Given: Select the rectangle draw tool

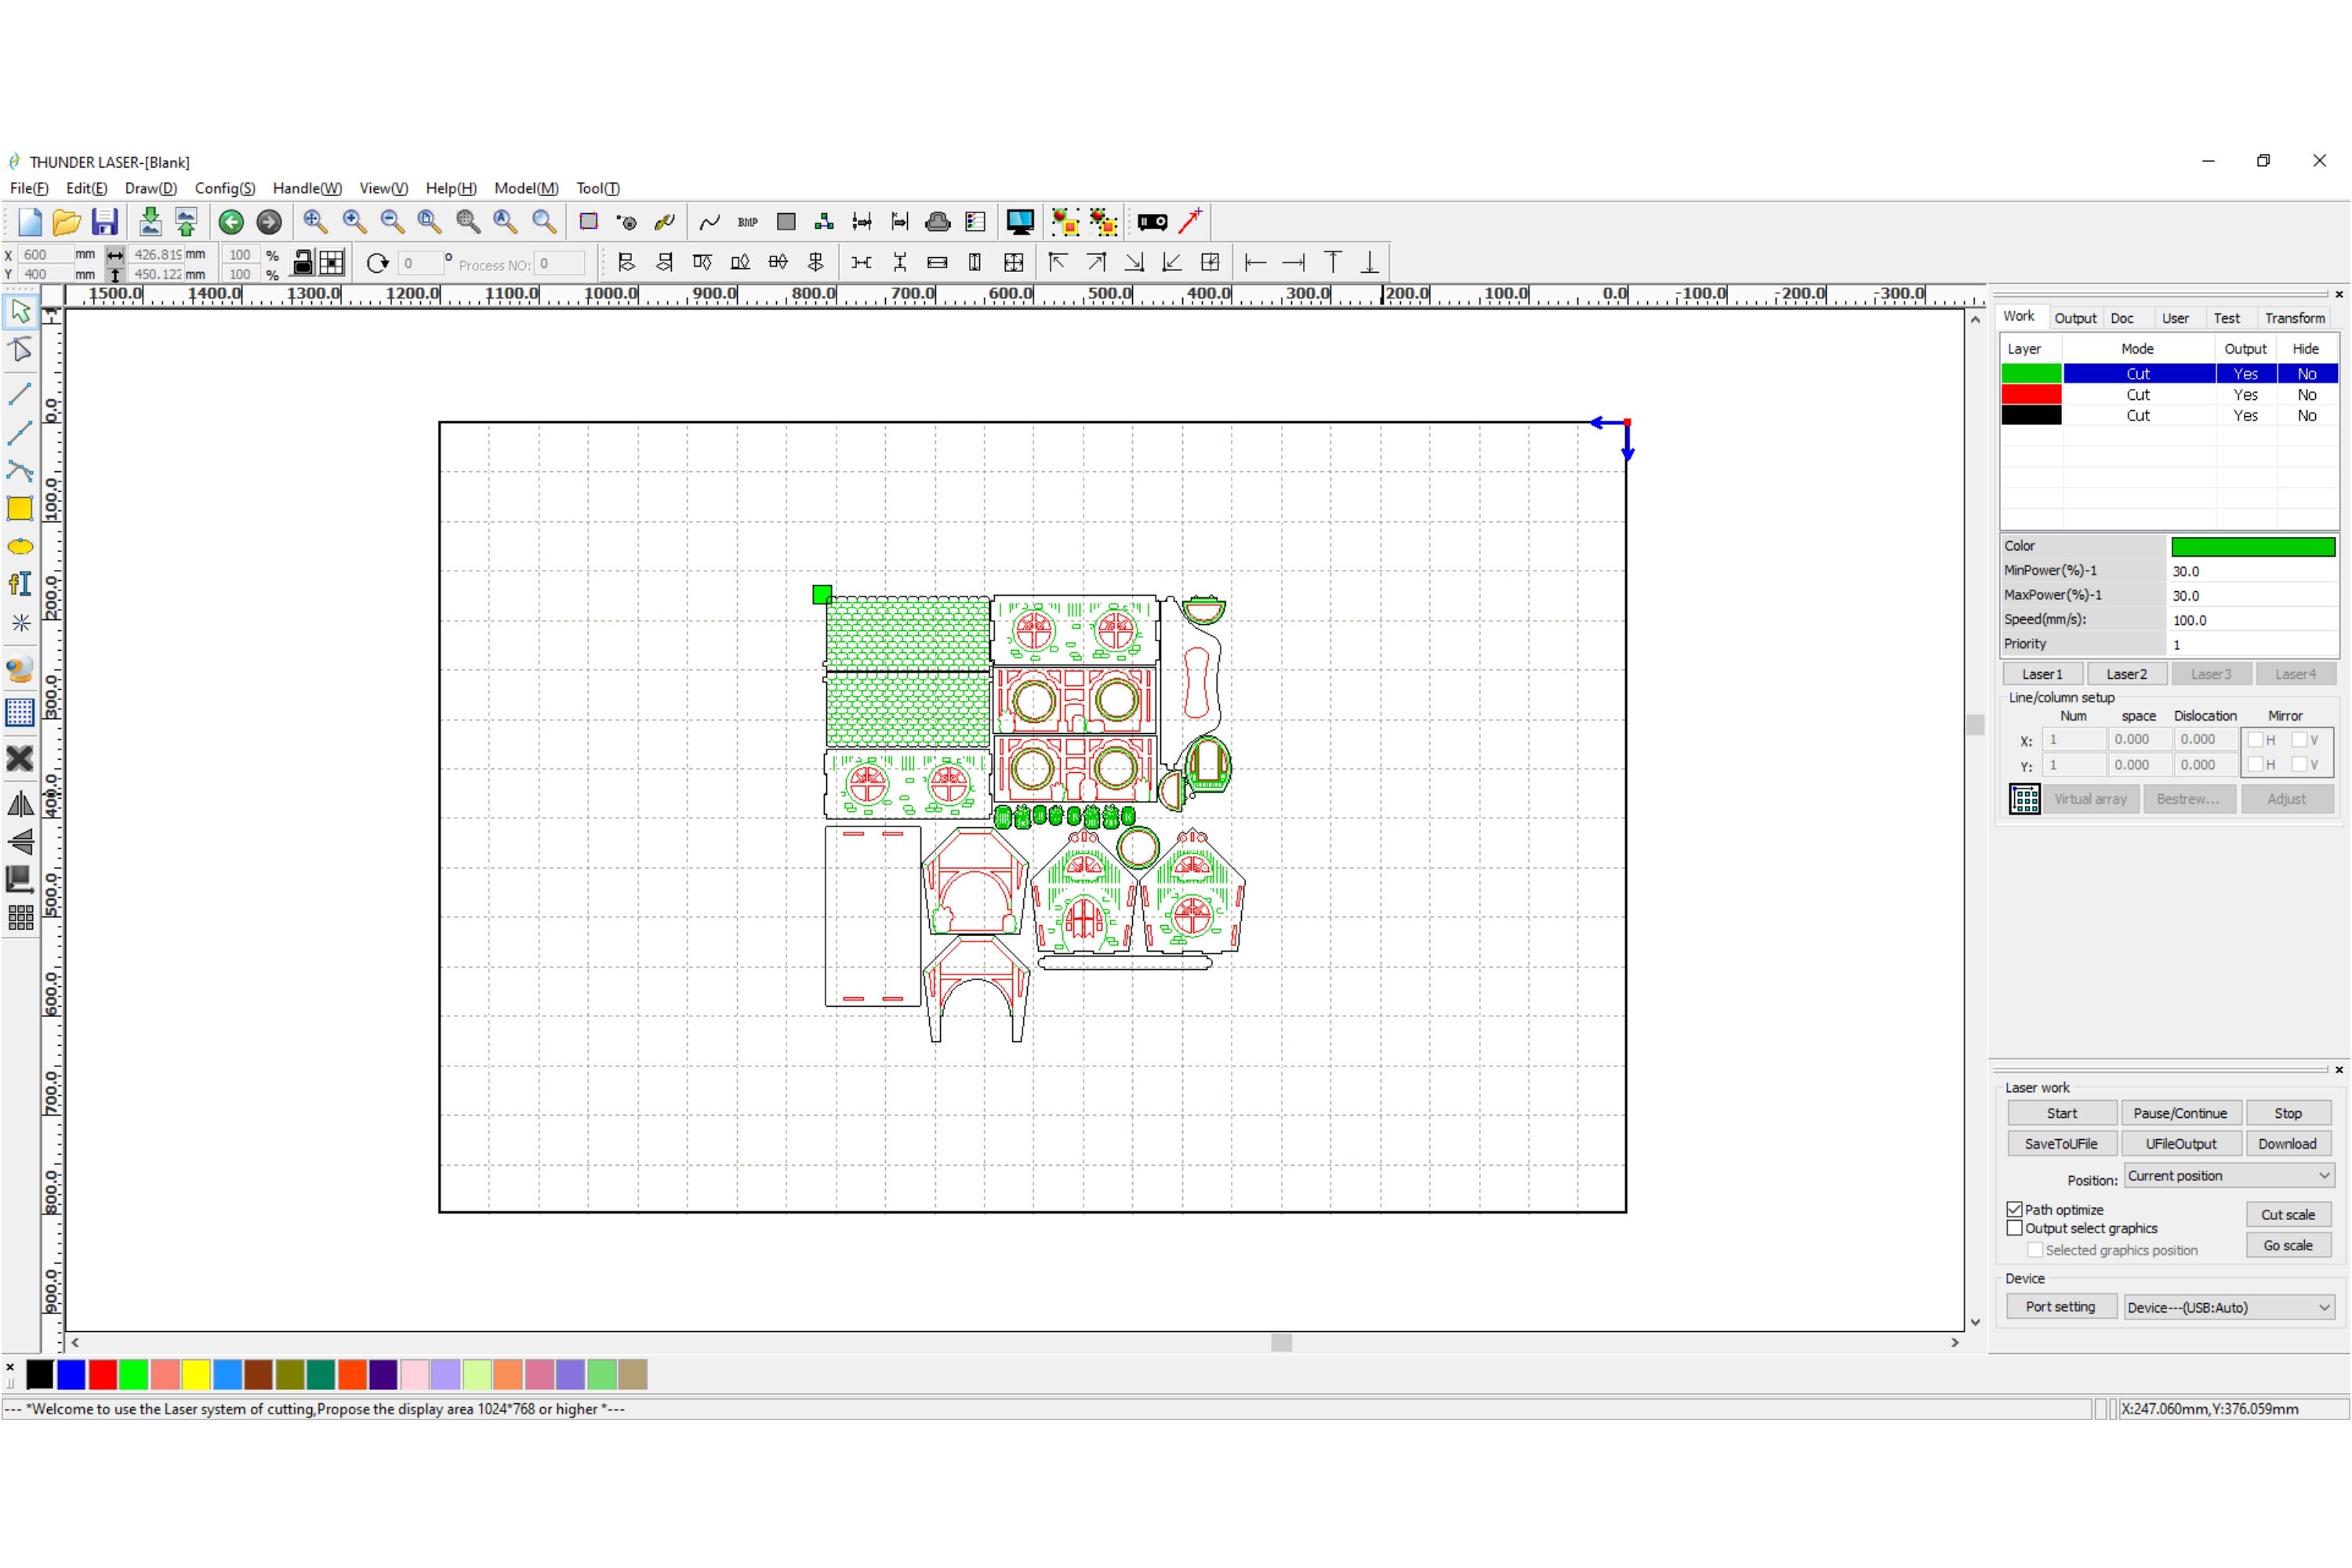Looking at the screenshot, I should click(20, 508).
